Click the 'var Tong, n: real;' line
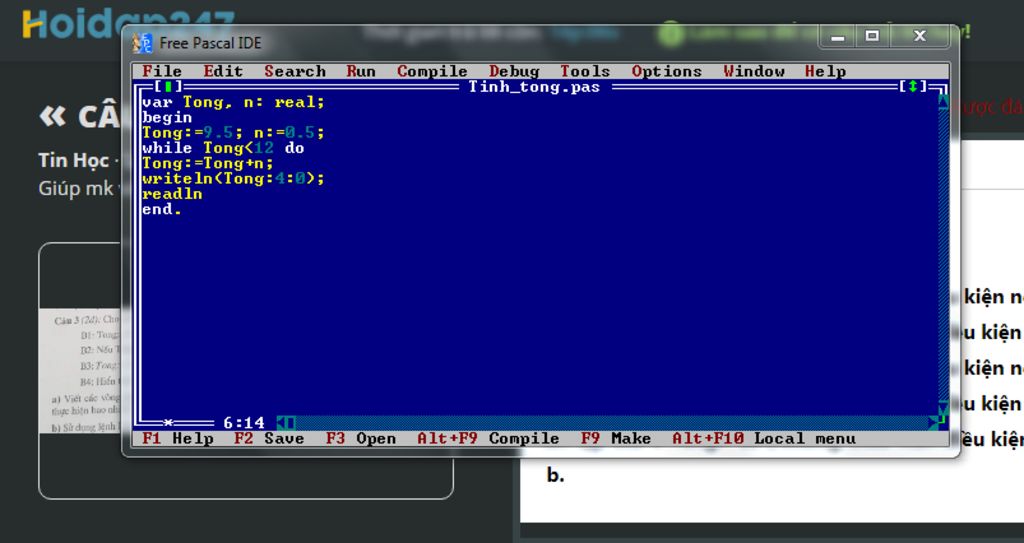 [233, 102]
